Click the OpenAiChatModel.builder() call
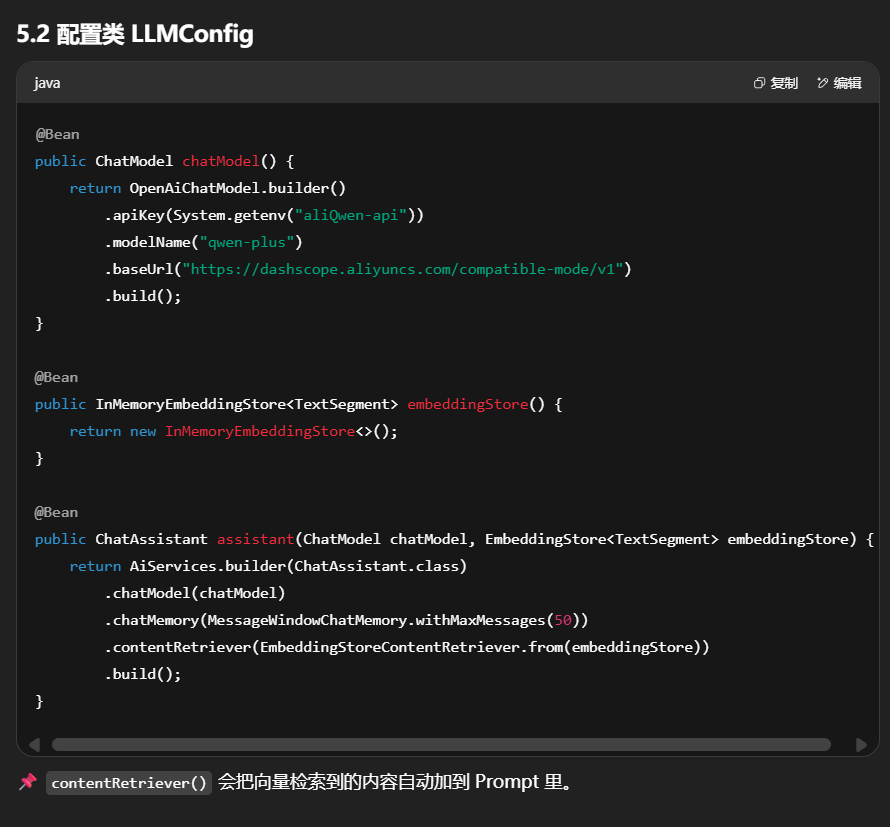This screenshot has height=827, width=890. (237, 188)
